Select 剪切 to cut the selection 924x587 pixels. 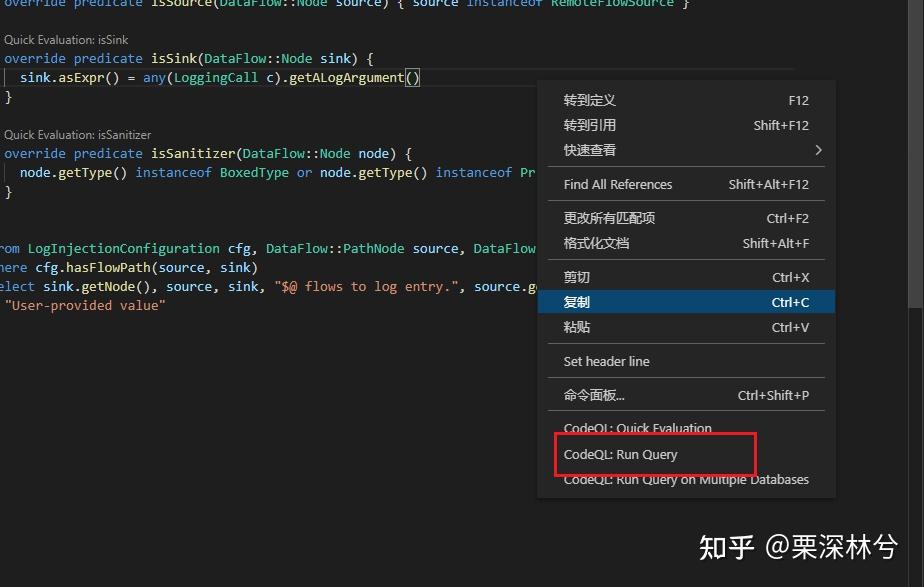coord(575,277)
